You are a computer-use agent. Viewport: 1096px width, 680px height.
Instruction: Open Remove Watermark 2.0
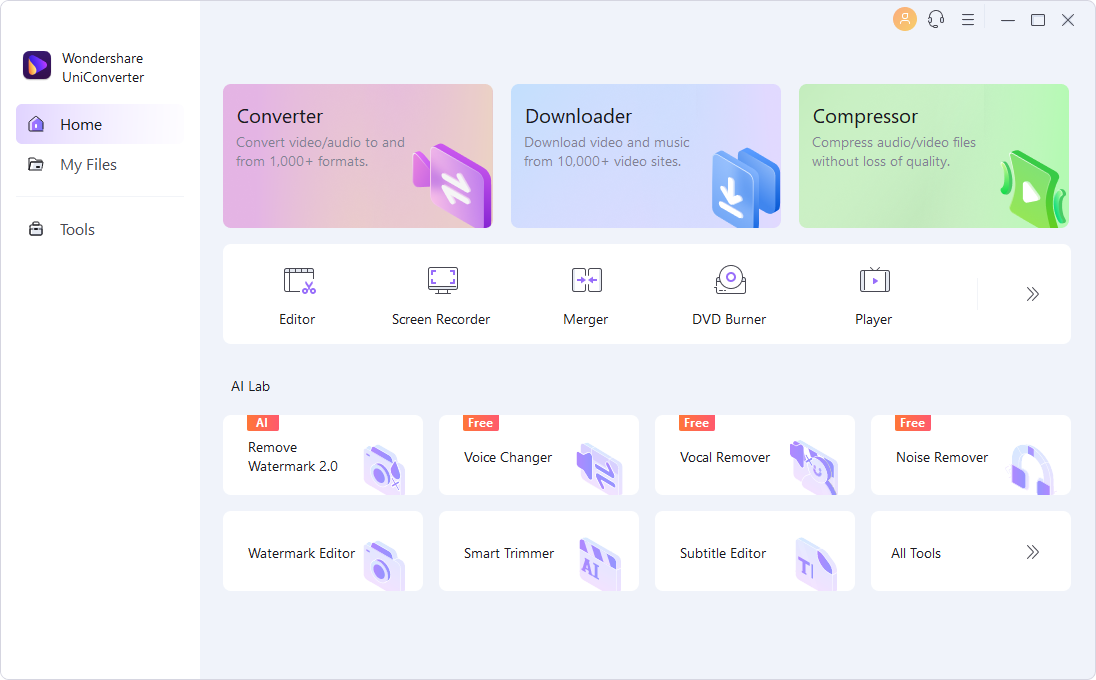(x=322, y=455)
